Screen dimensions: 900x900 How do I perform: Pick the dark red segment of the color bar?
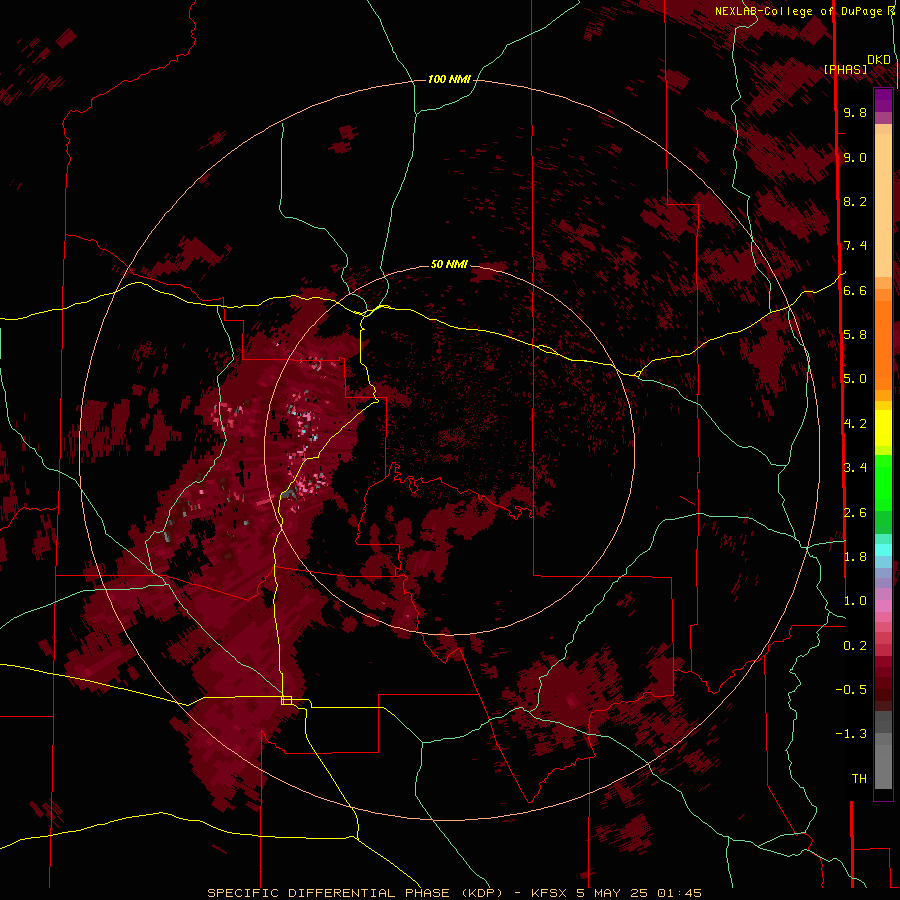883,683
